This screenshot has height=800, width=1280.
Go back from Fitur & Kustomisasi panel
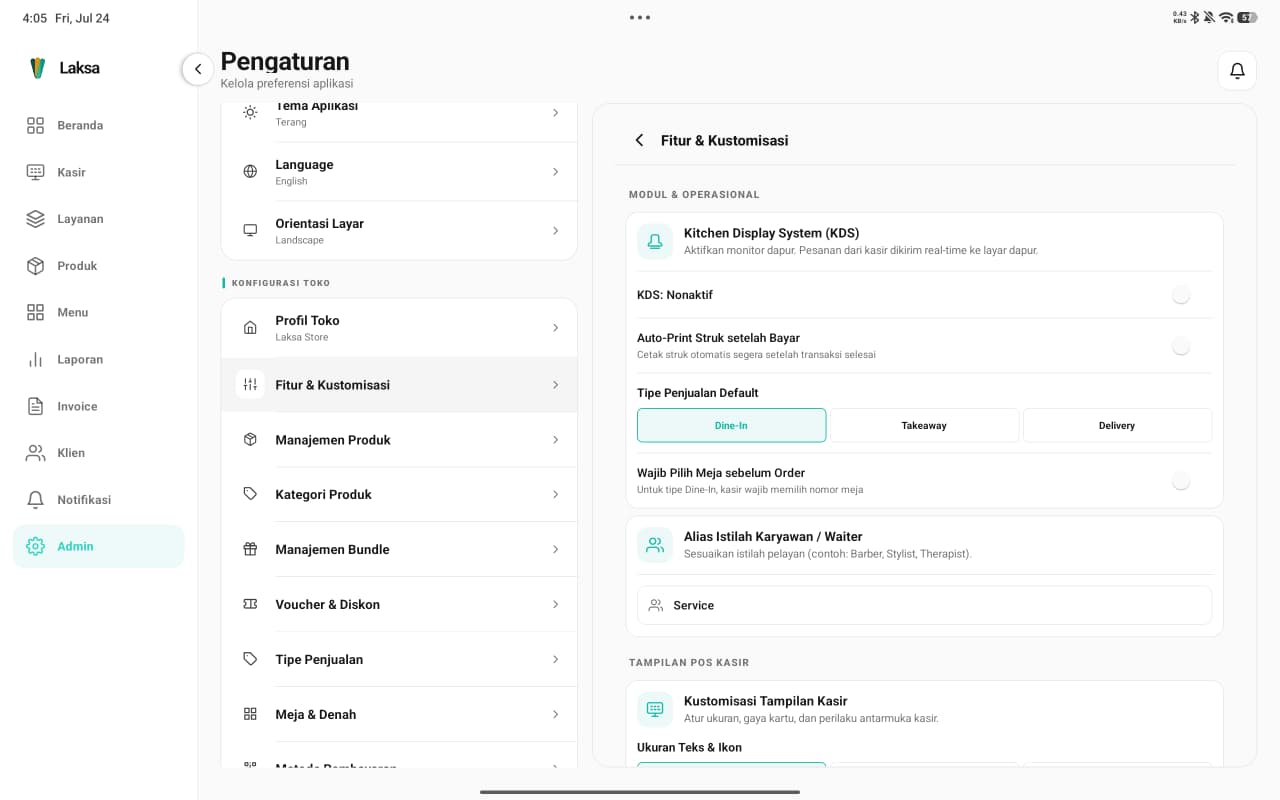[x=640, y=141]
